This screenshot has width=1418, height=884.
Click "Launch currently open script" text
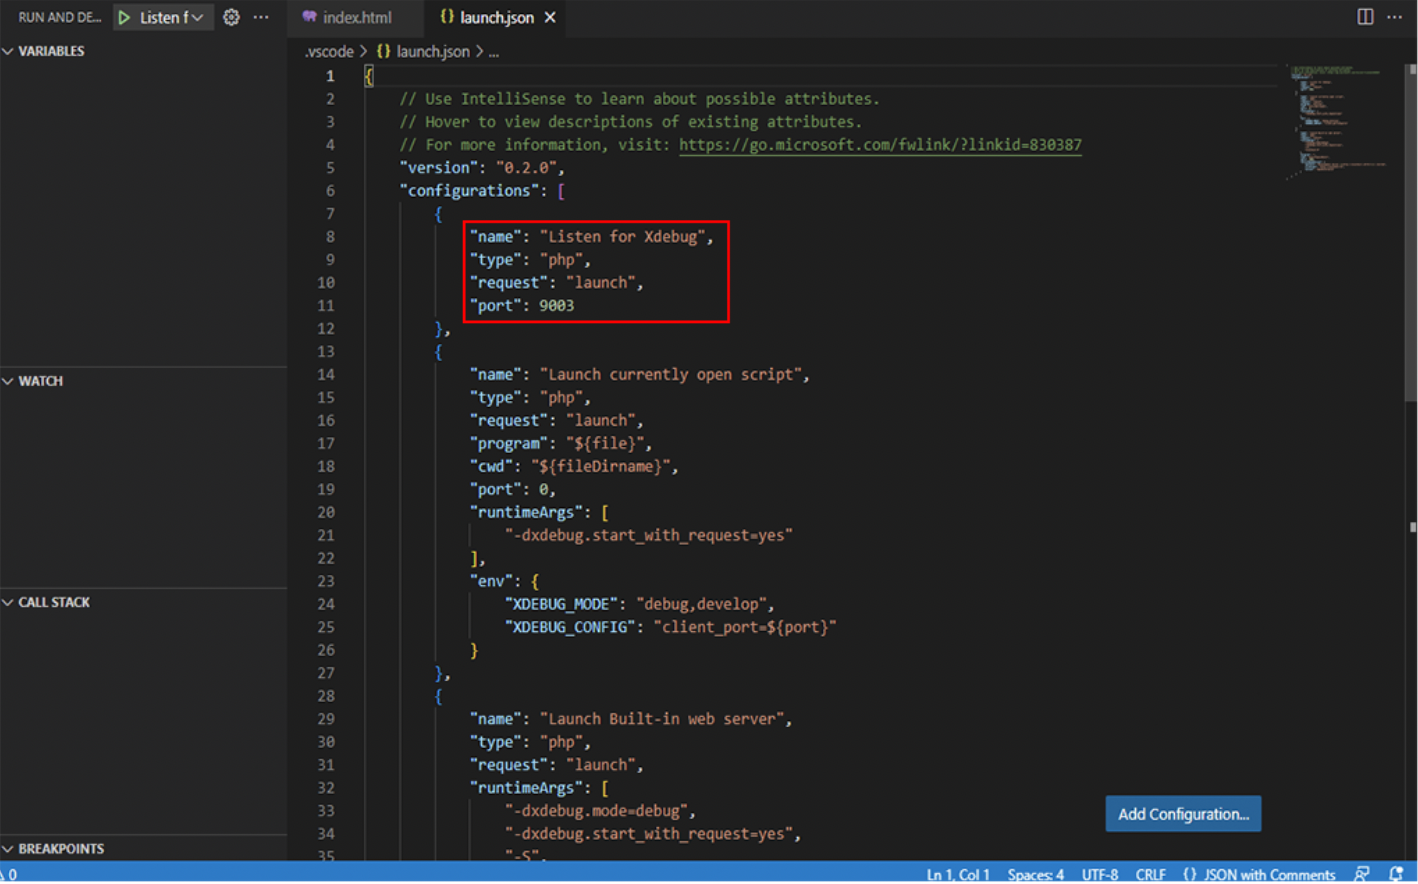(671, 375)
